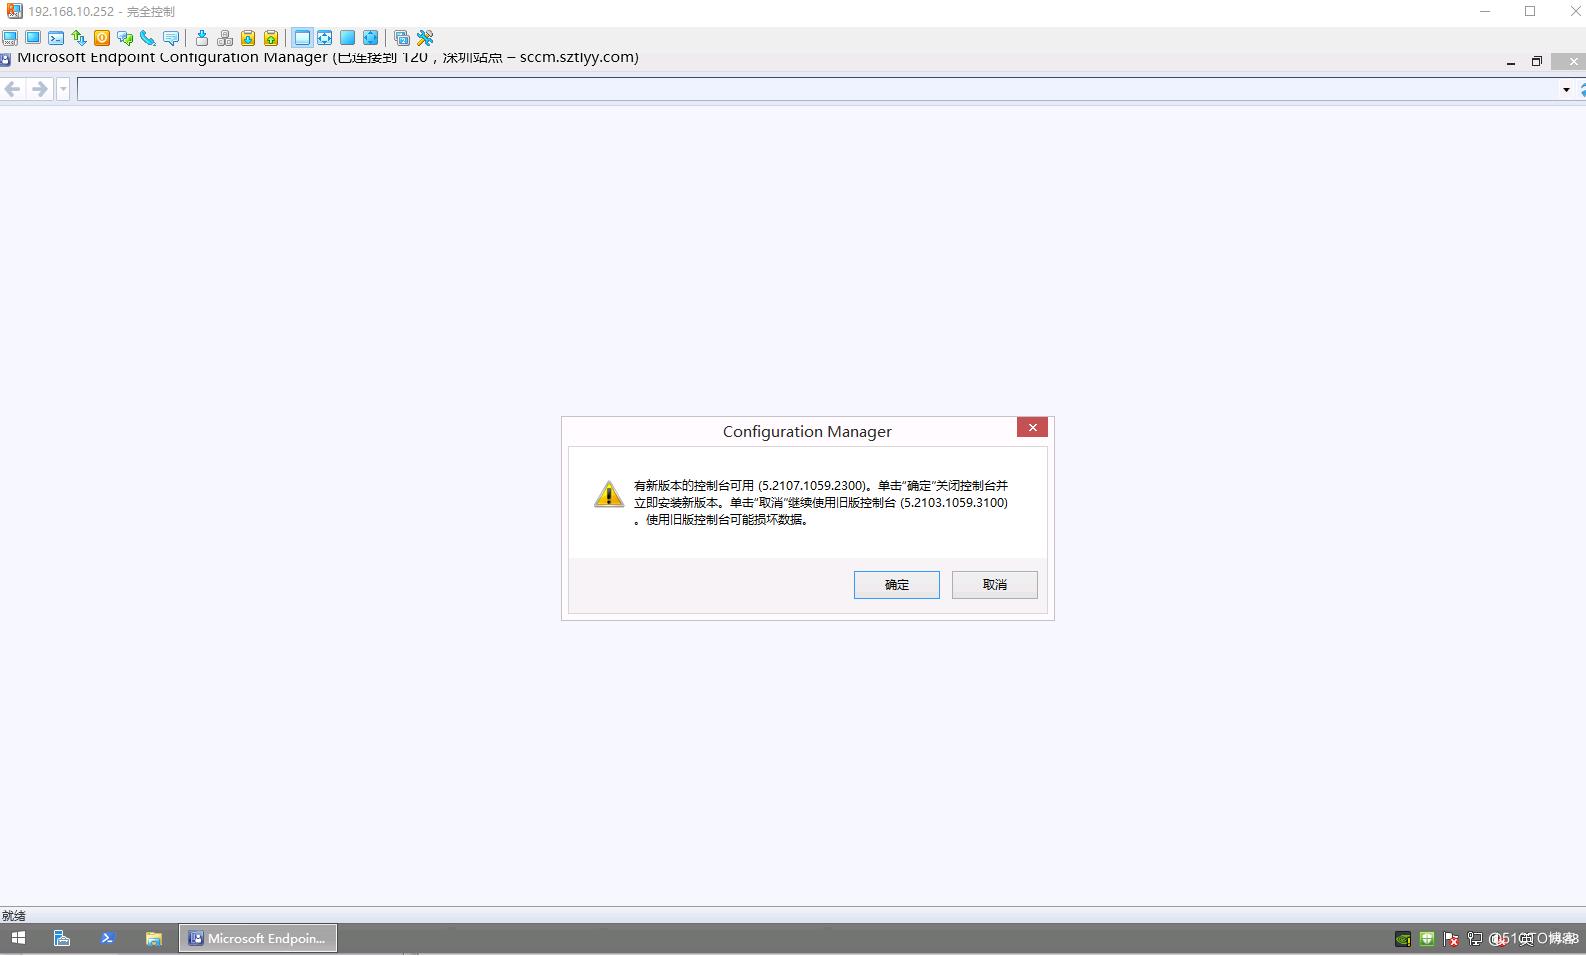Click NVIDIA tray icon
Image resolution: width=1586 pixels, height=956 pixels.
click(x=1403, y=939)
